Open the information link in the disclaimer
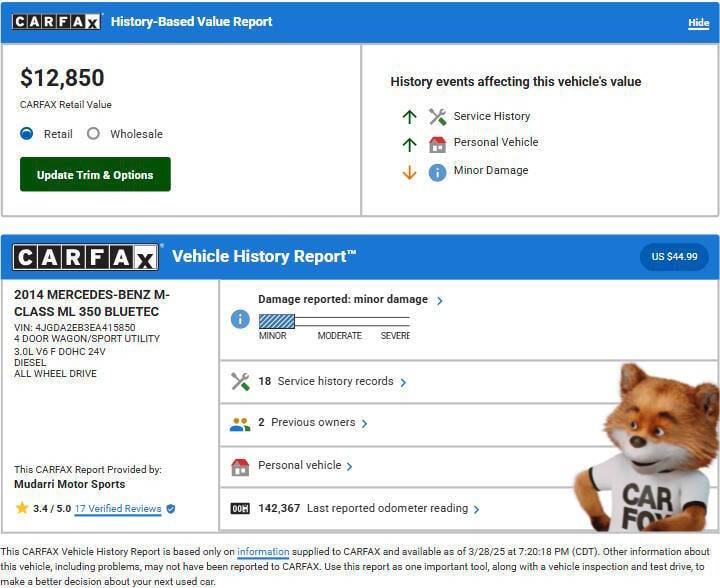This screenshot has width=720, height=588. pos(263,552)
